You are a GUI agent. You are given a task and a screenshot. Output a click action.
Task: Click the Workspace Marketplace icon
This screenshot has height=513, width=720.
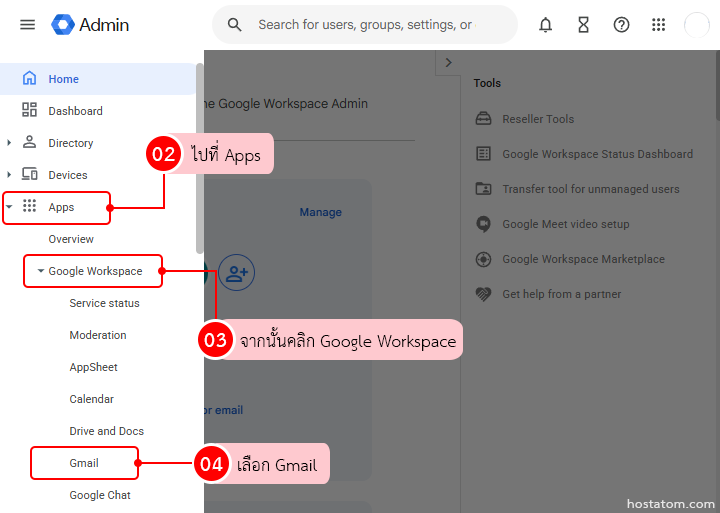coord(483,259)
